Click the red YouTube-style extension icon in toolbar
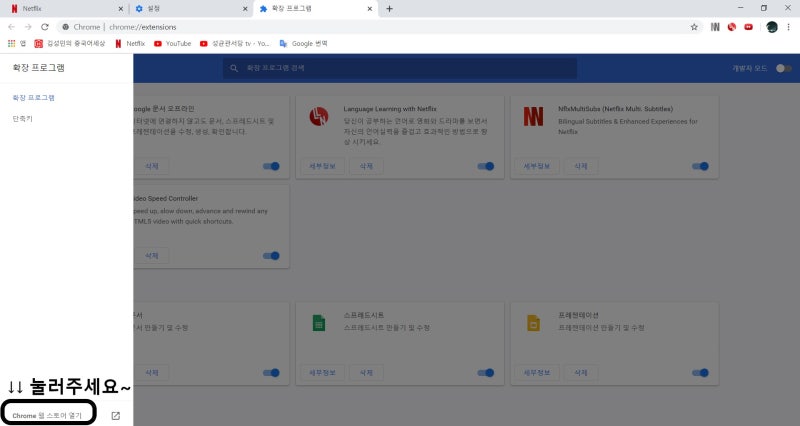 point(748,27)
